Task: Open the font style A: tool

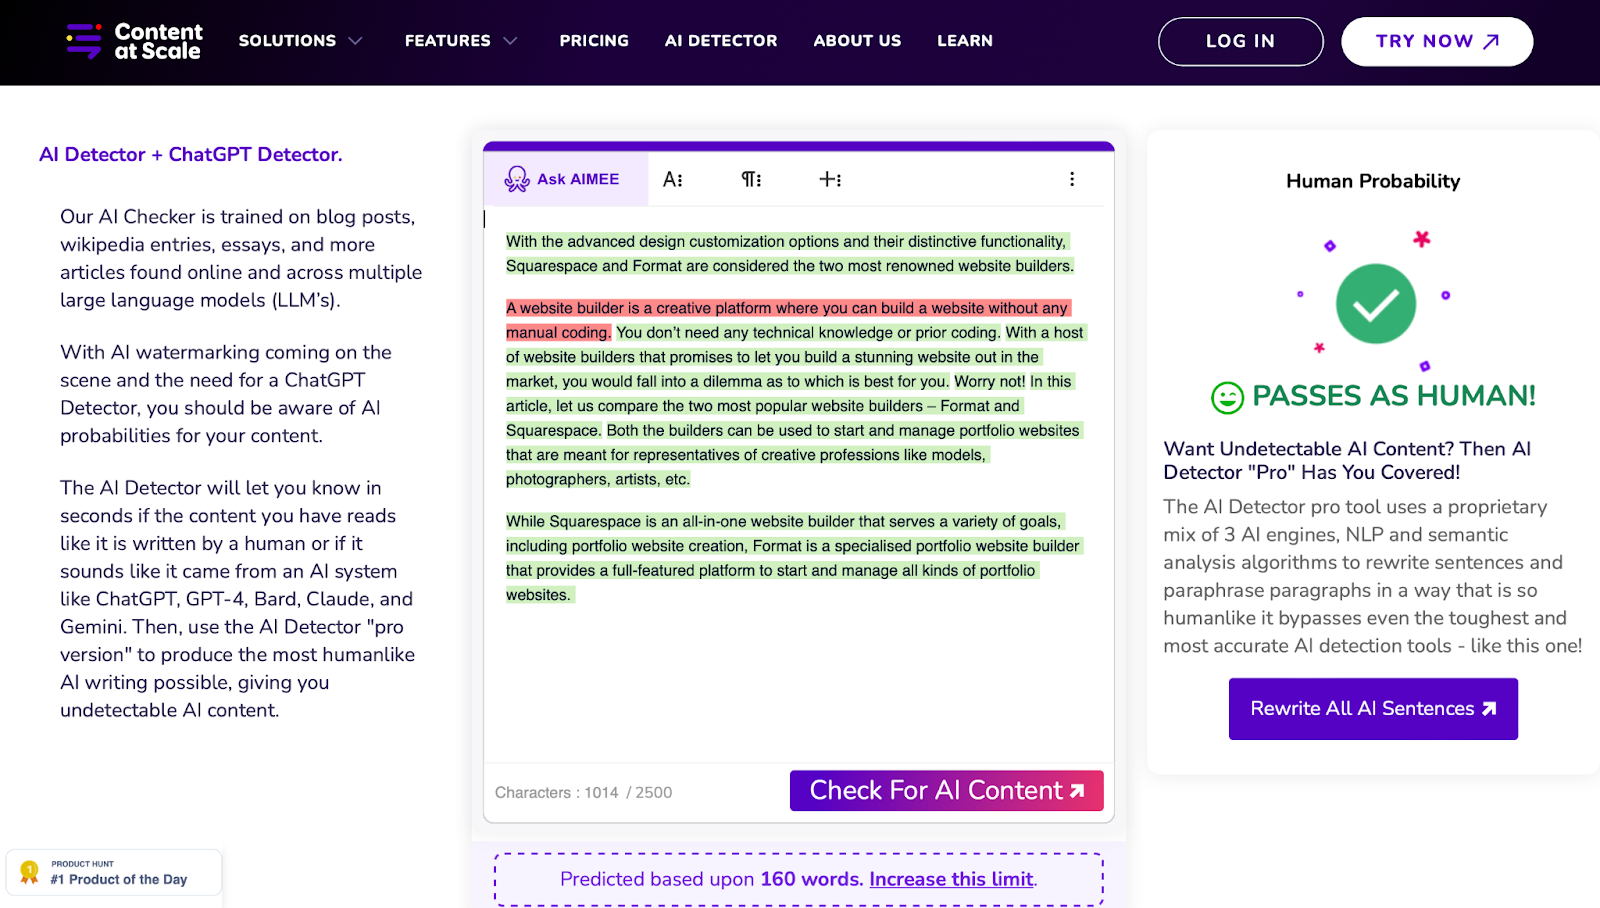Action: tap(673, 179)
